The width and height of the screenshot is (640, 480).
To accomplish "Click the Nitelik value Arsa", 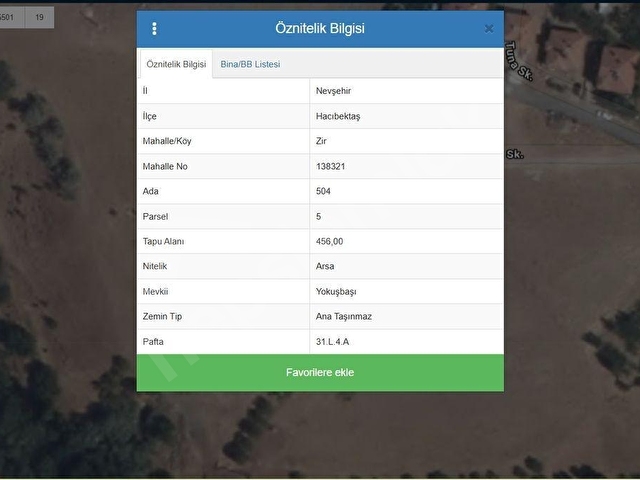I will pos(325,266).
